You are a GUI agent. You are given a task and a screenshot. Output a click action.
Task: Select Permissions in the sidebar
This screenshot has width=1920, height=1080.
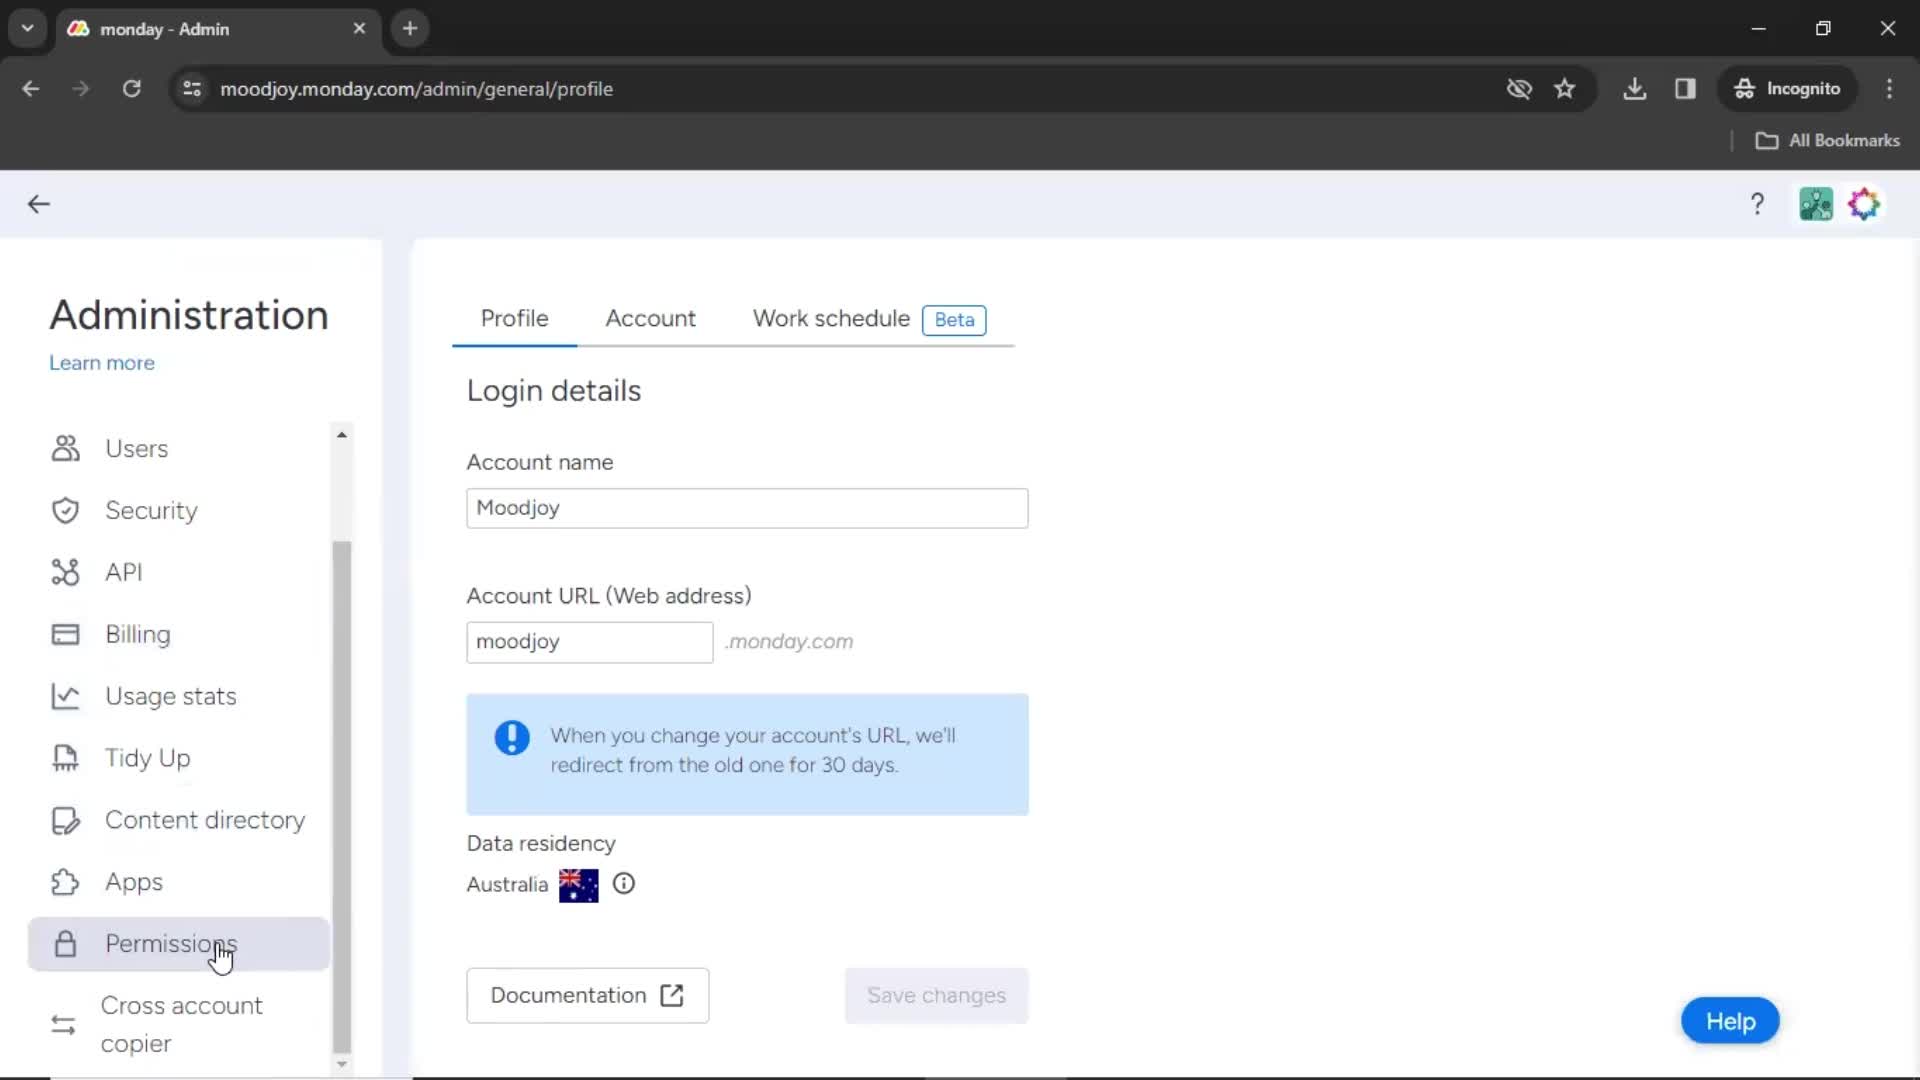[178, 944]
